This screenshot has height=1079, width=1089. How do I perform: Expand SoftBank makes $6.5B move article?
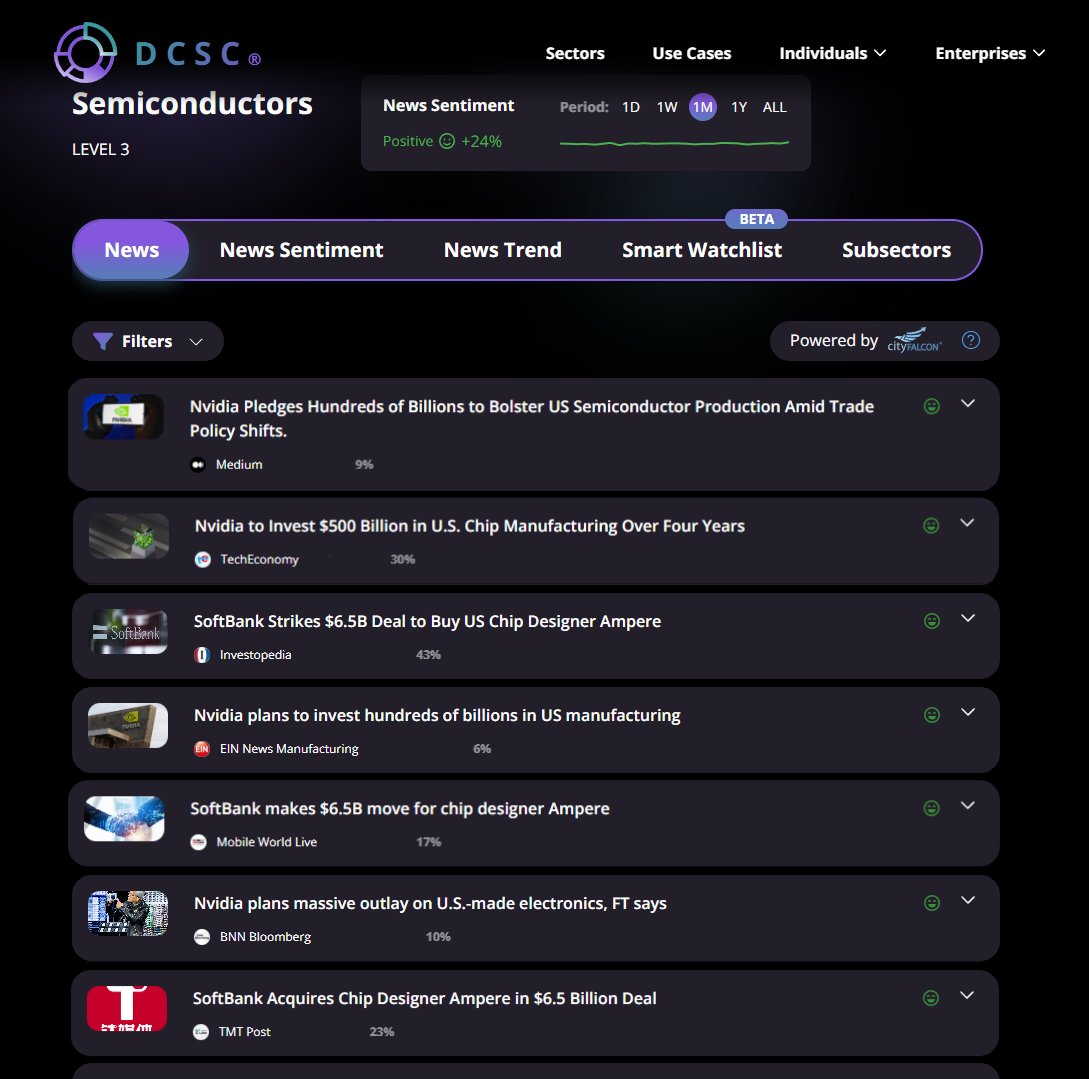tap(967, 805)
